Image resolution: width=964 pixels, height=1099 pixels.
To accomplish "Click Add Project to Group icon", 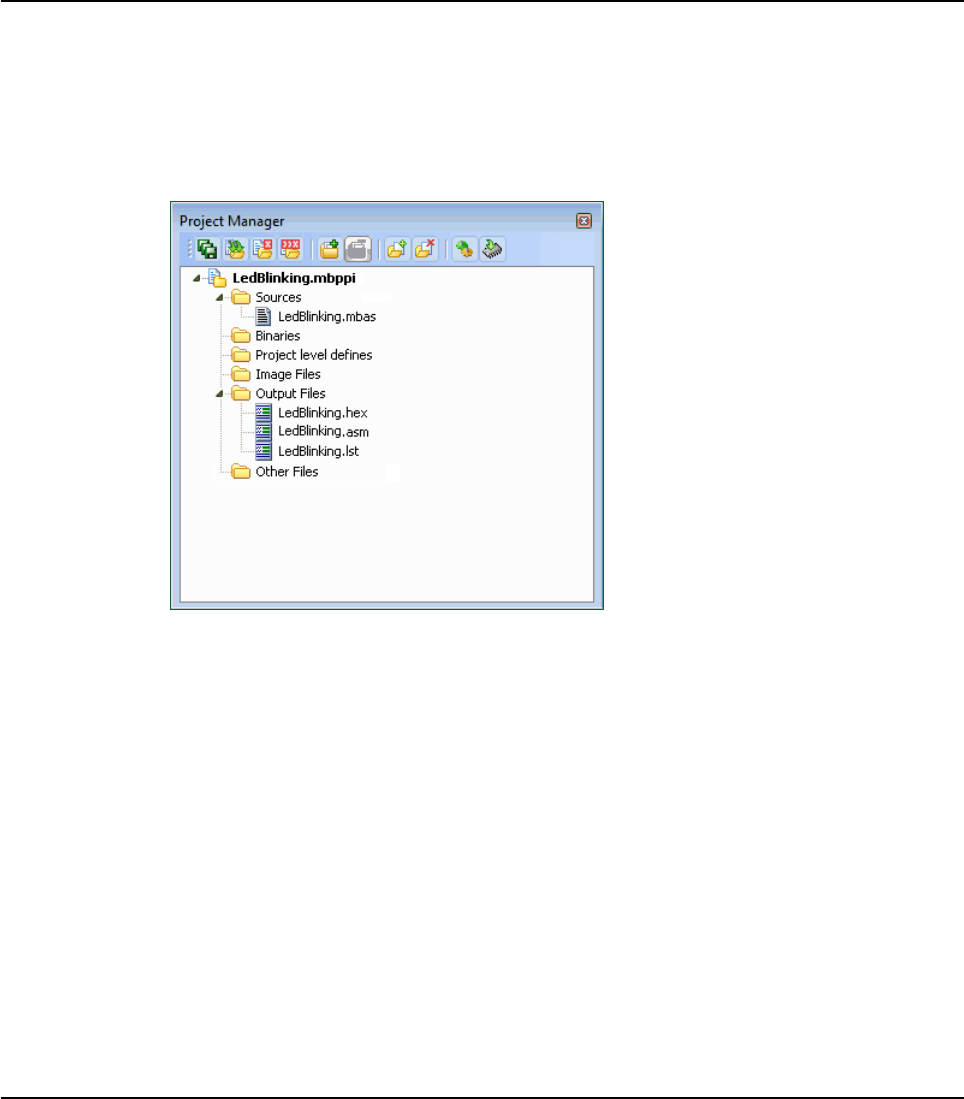I will click(x=330, y=249).
